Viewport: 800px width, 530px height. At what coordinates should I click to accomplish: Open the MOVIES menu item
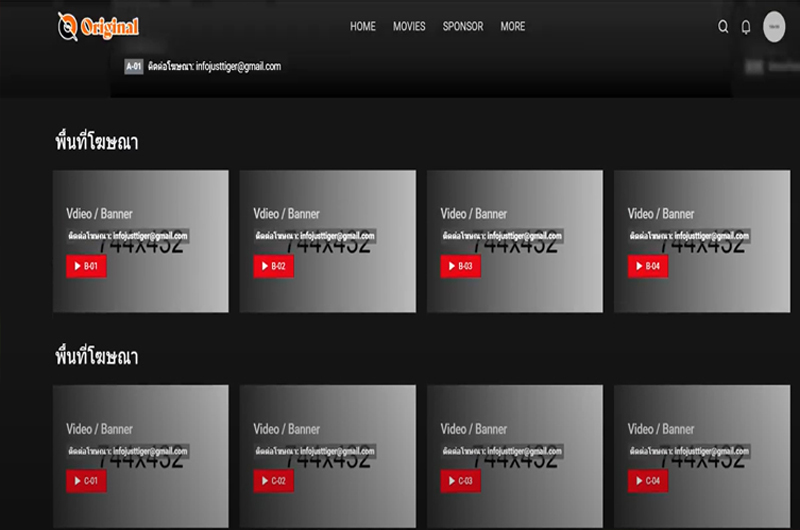click(x=409, y=27)
